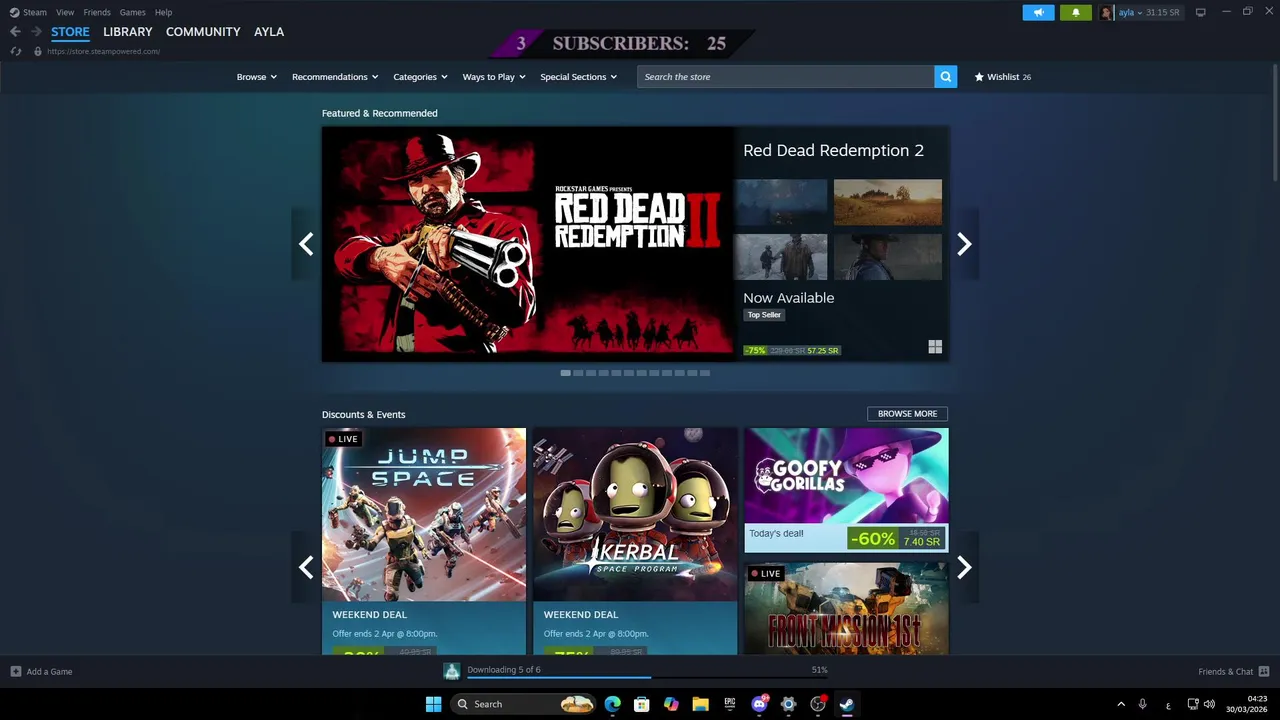Click the Big Picture mode monitor icon
Viewport: 1280px width, 720px height.
point(1200,12)
